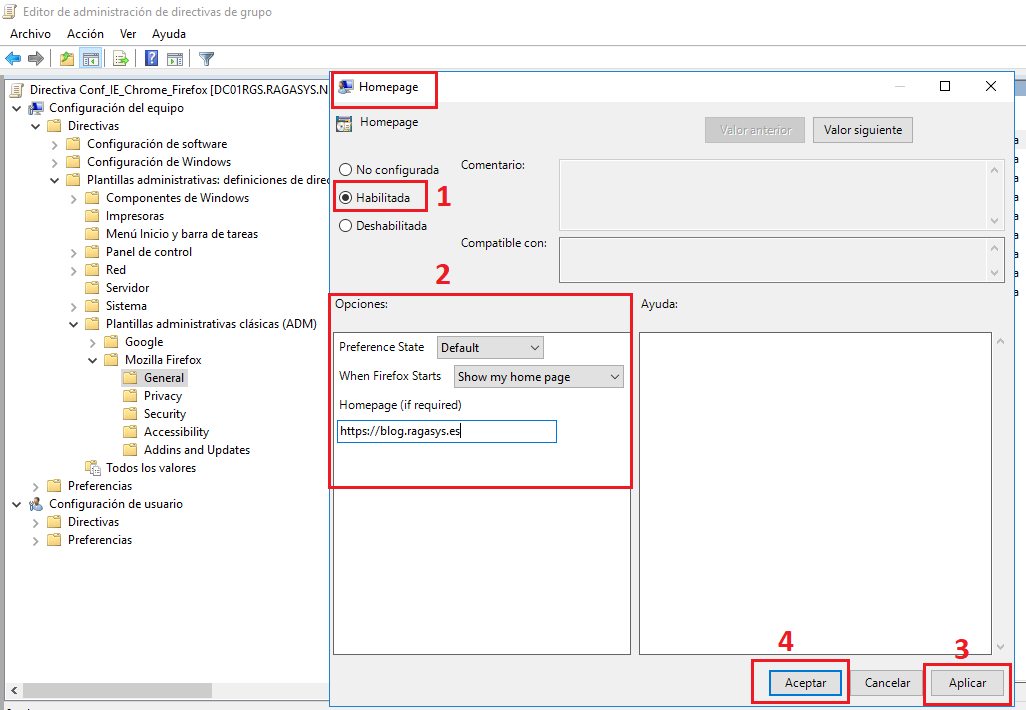Screen dimensions: 1026x710
Task: Select the No configurada radio button
Action: click(347, 170)
